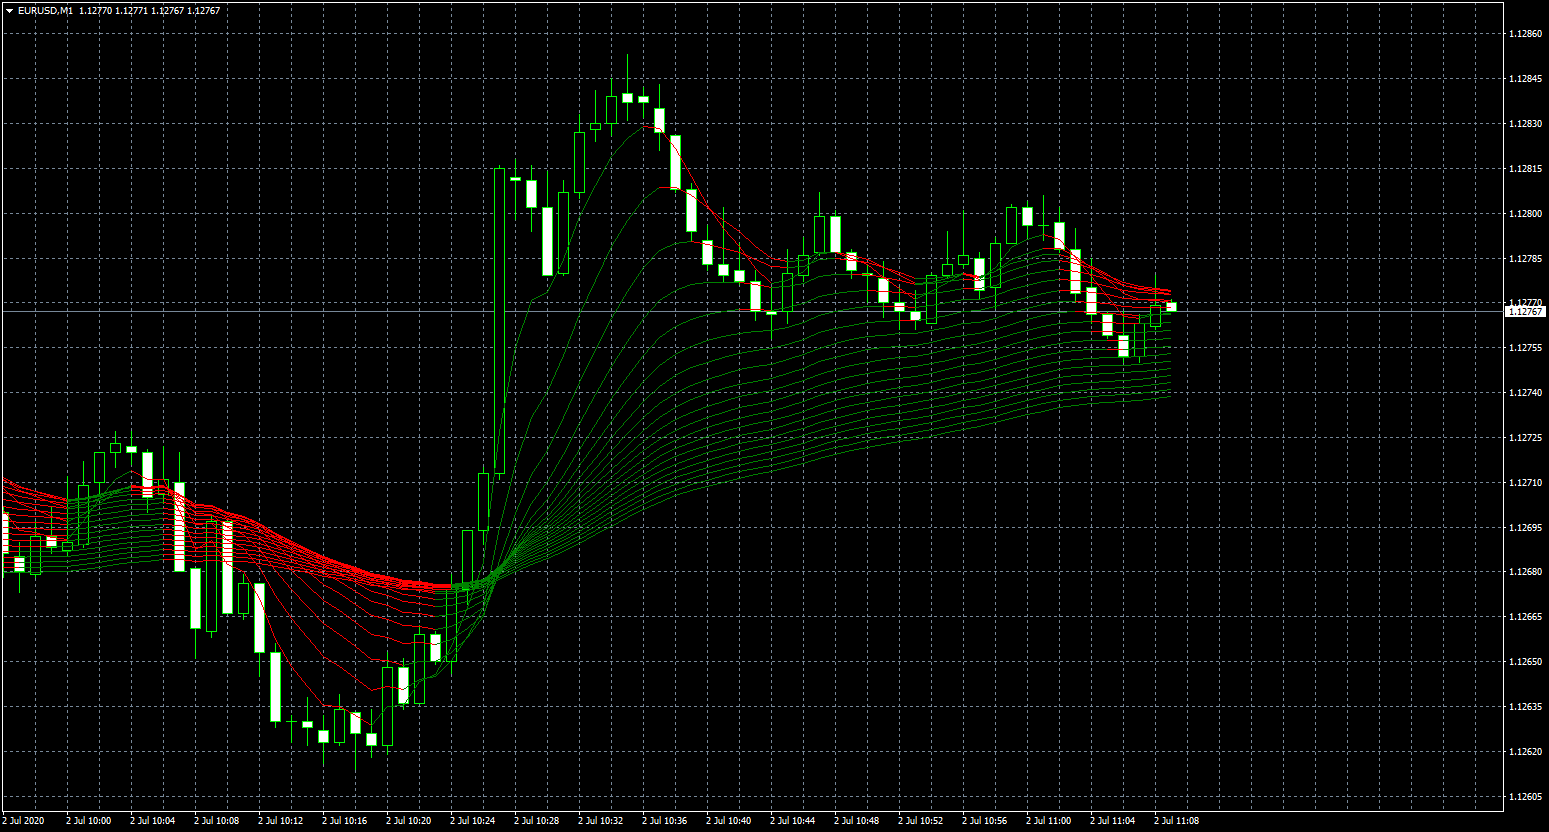The width and height of the screenshot is (1549, 832).
Task: Click the 1.12830 price scale label
Action: coord(1524,124)
